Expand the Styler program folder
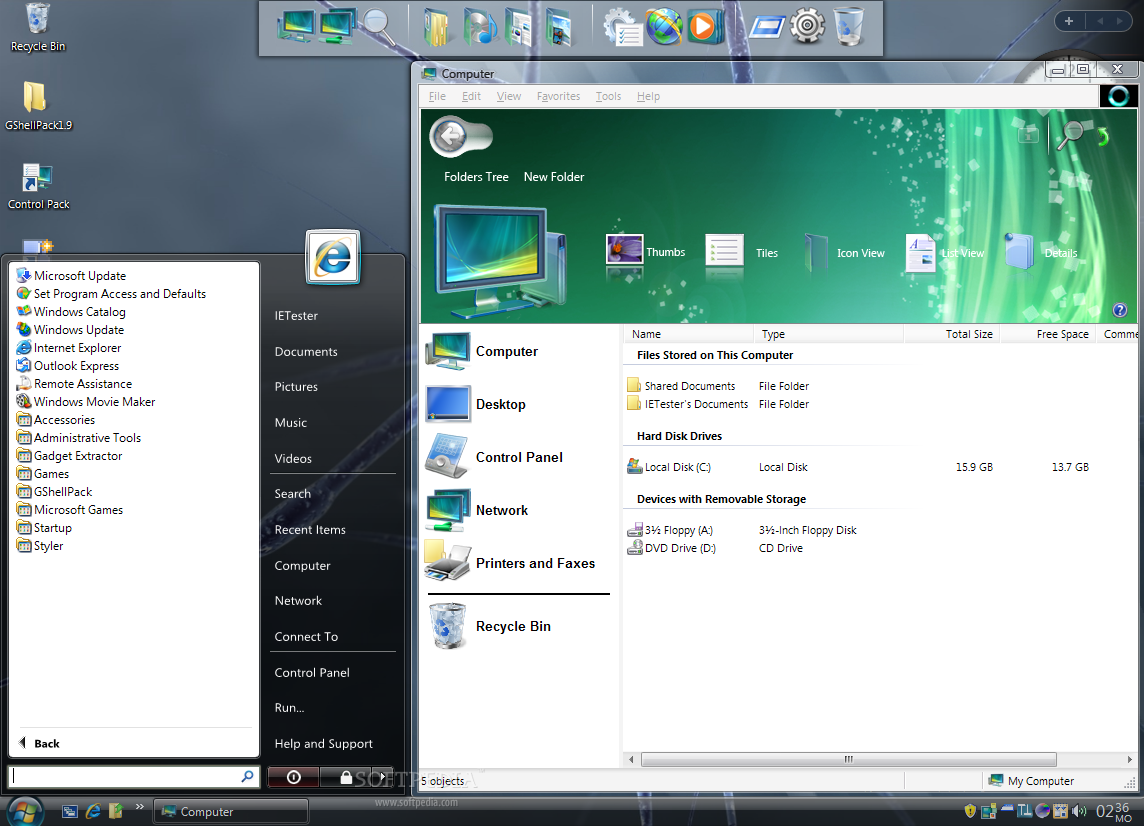Image resolution: width=1144 pixels, height=826 pixels. pyautogui.click(x=39, y=546)
